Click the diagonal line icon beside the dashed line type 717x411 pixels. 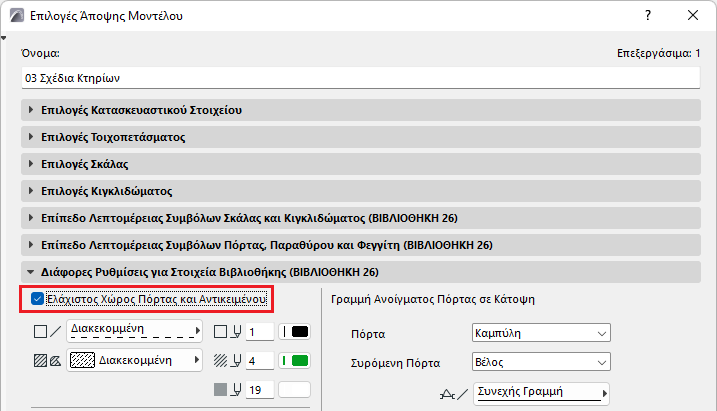pos(55,331)
